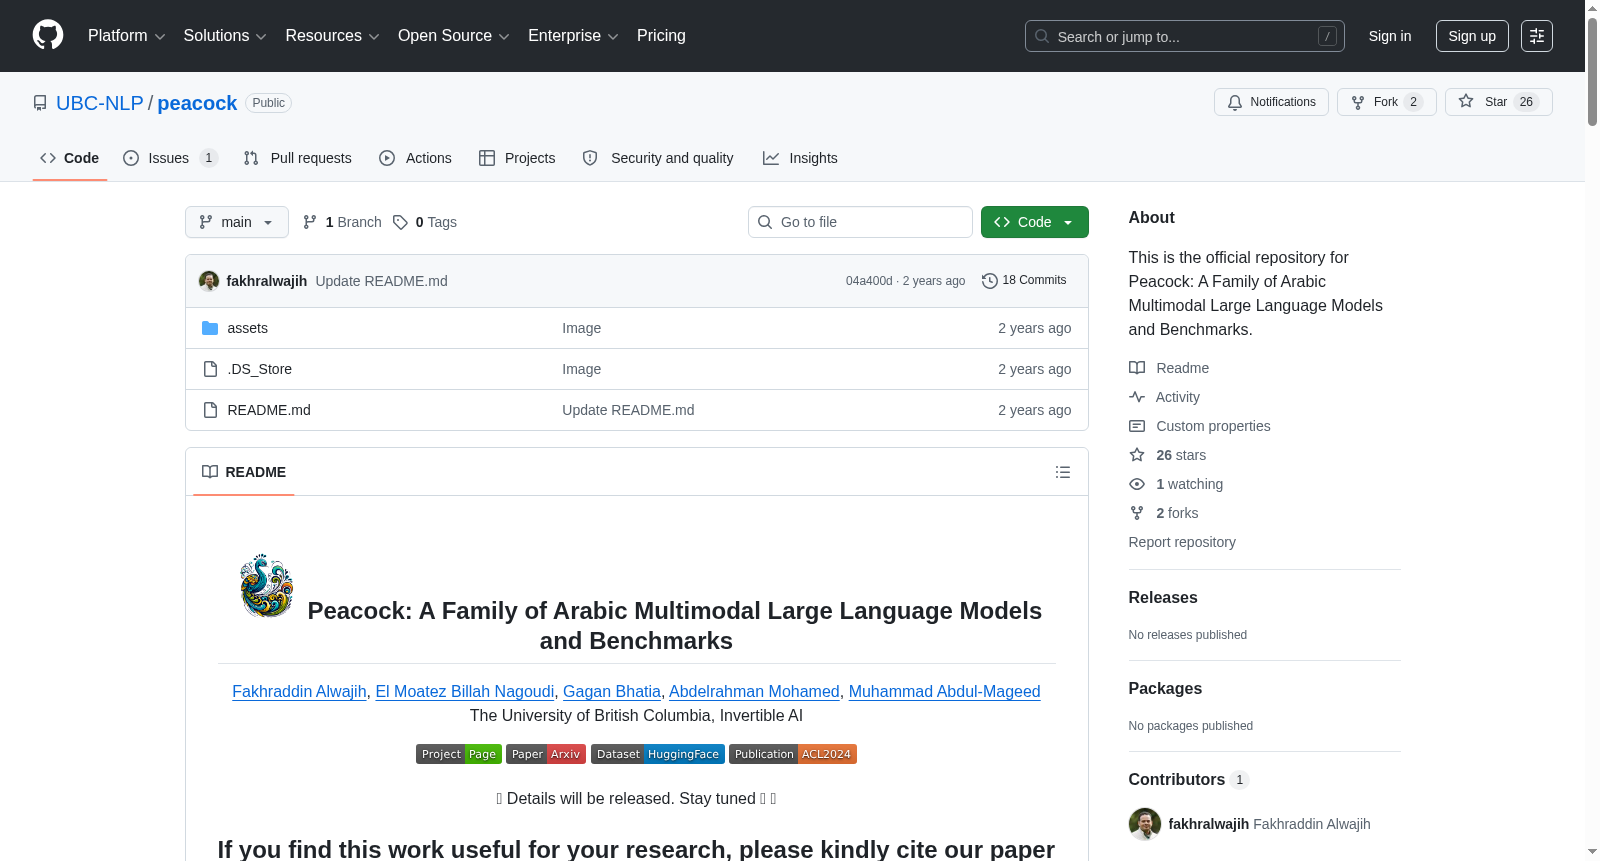Click the Sign up button
The height and width of the screenshot is (861, 1600).
tap(1472, 36)
